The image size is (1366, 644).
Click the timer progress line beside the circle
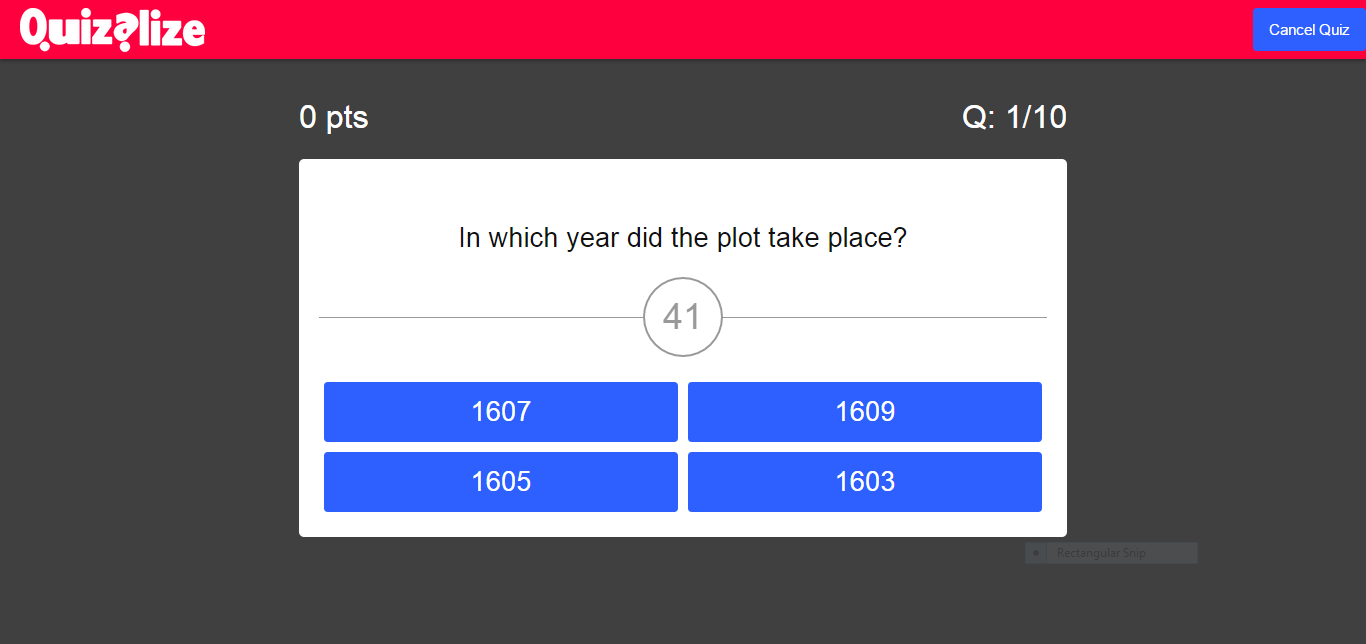click(480, 317)
